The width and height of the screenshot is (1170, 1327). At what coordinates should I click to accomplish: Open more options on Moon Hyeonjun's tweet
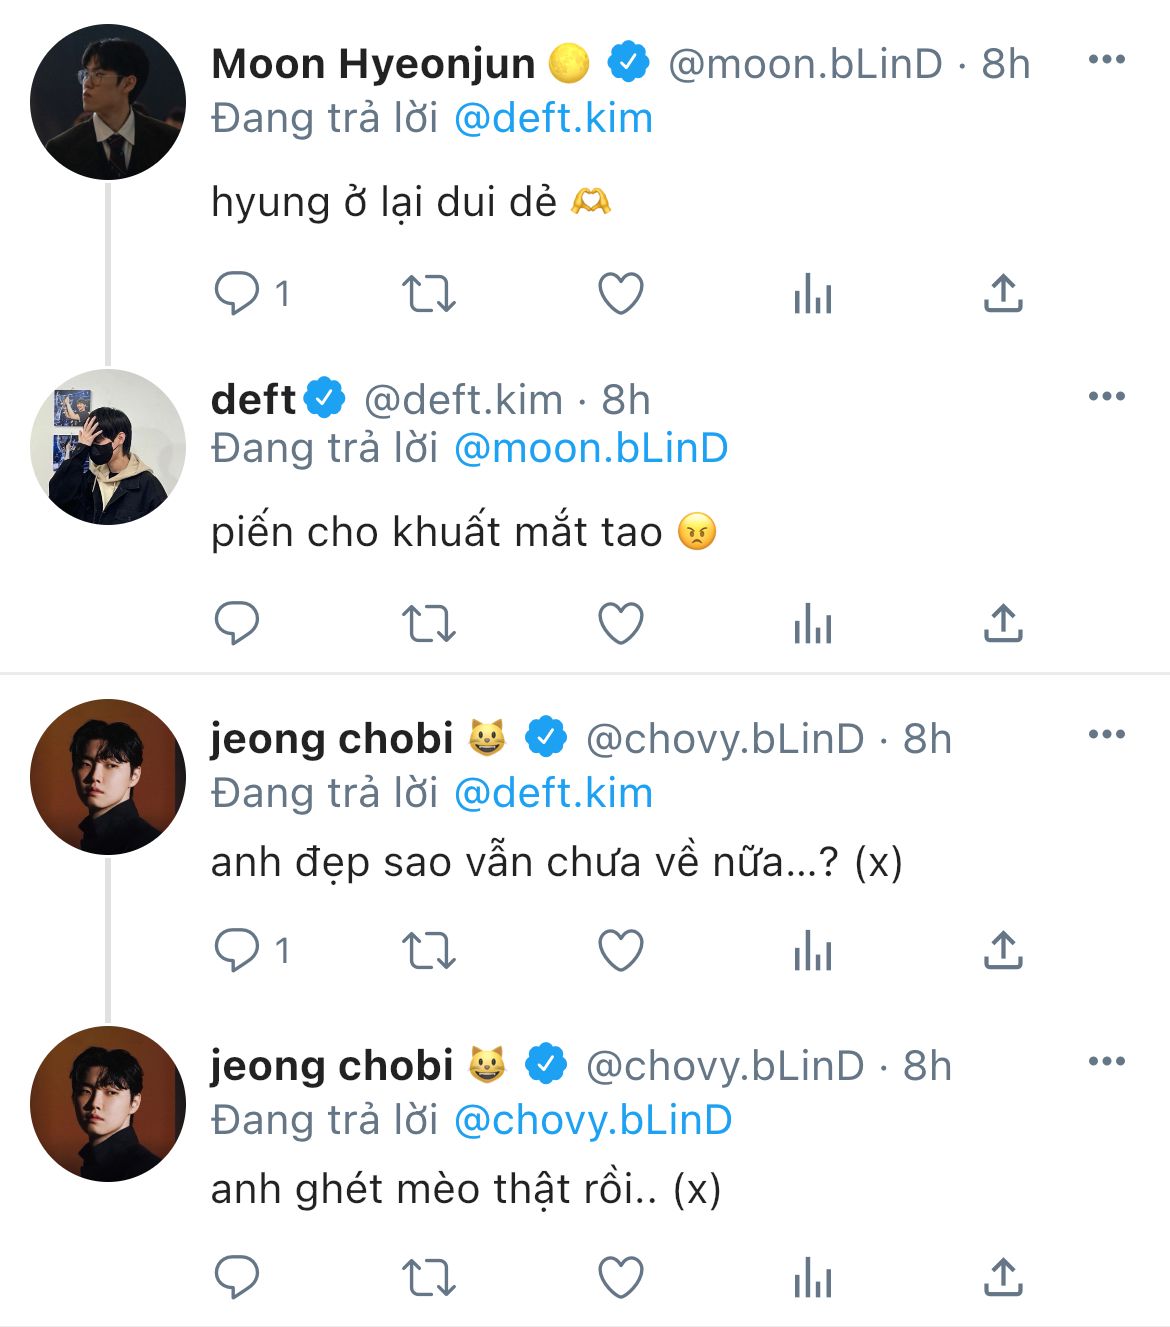click(1106, 60)
